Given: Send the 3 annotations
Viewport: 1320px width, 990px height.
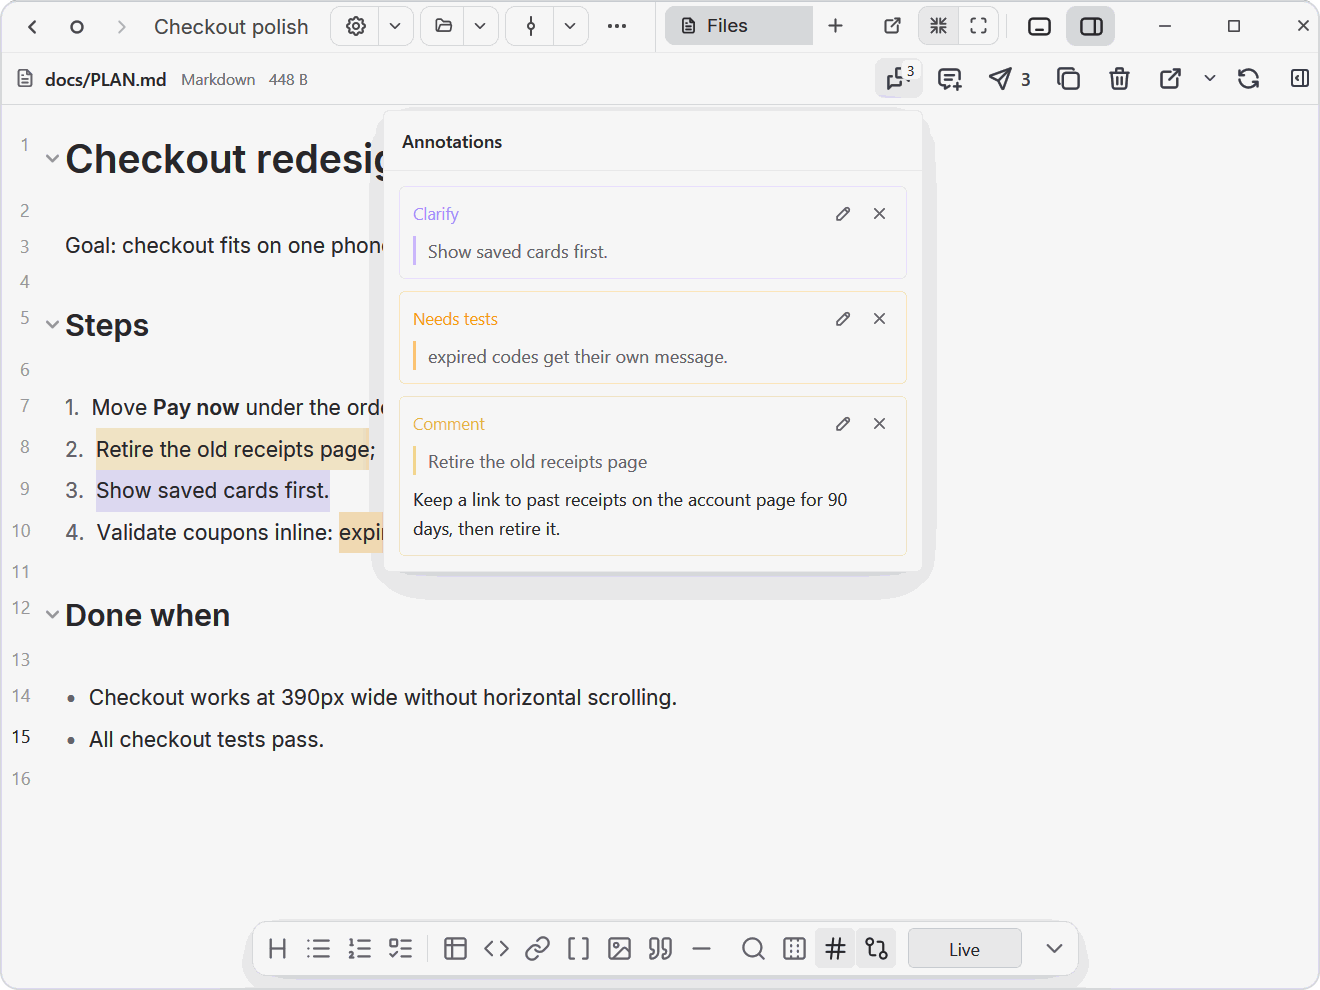Looking at the screenshot, I should [1009, 79].
